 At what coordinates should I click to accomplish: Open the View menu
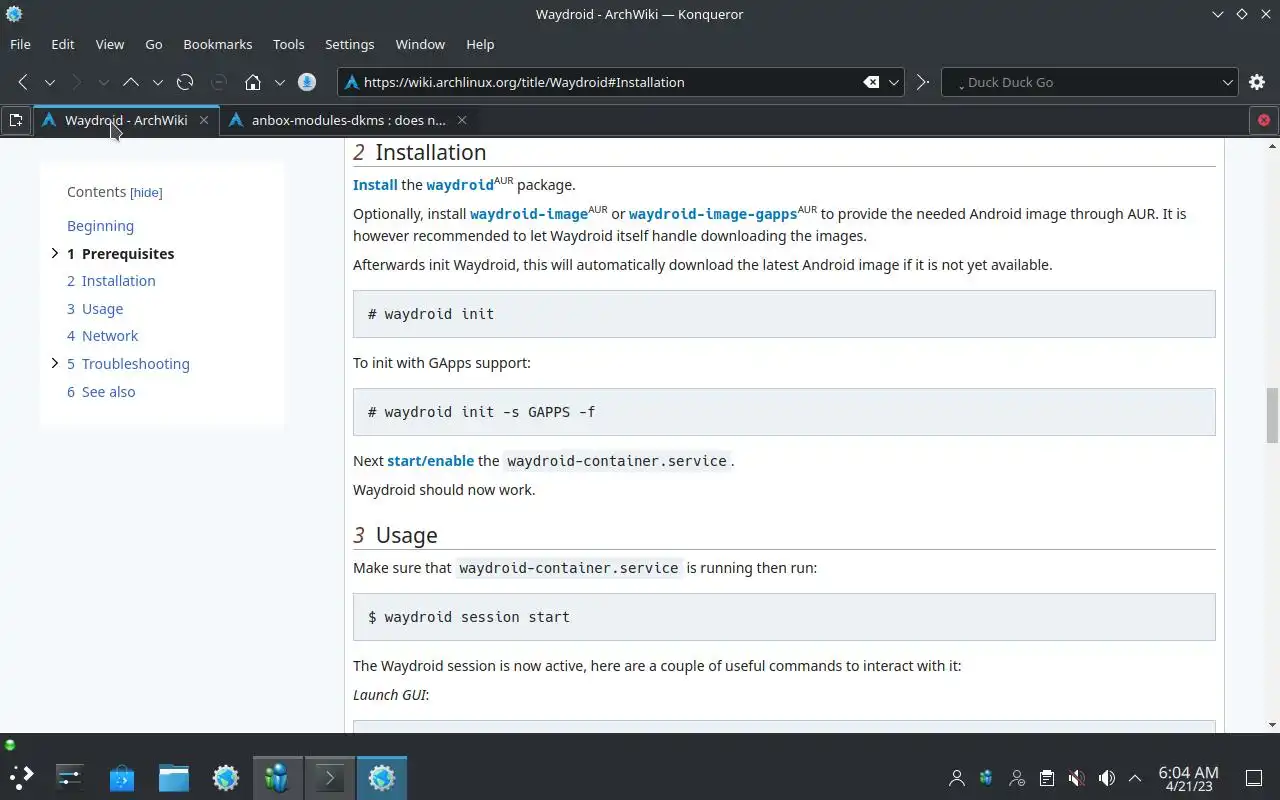tap(110, 44)
